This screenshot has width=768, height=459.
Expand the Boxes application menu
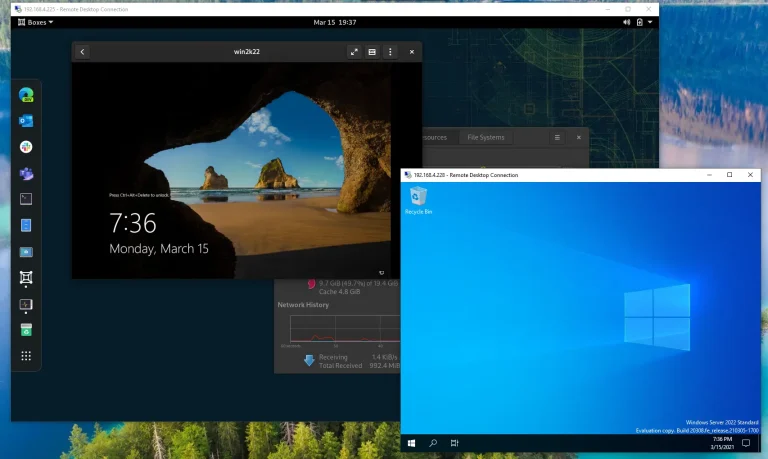pos(36,21)
